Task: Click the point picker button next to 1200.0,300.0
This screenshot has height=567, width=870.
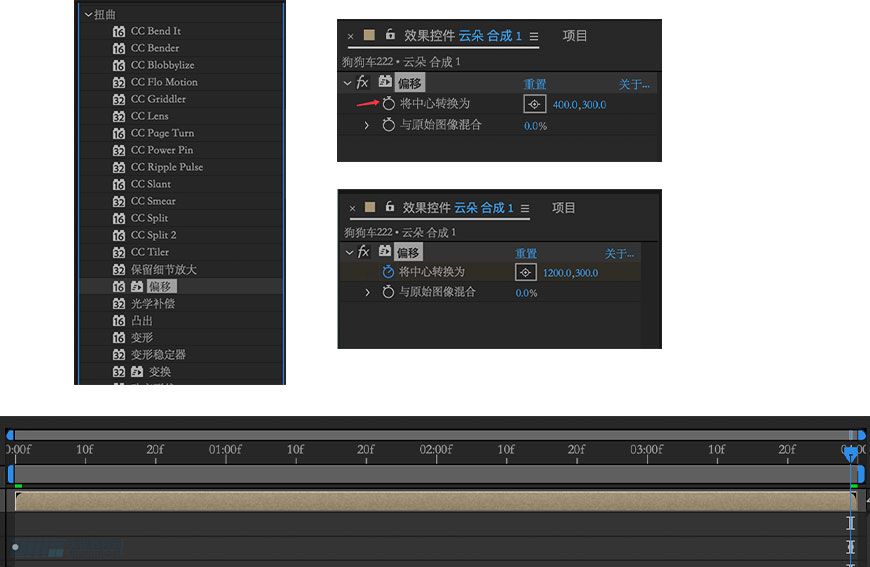Action: click(525, 272)
